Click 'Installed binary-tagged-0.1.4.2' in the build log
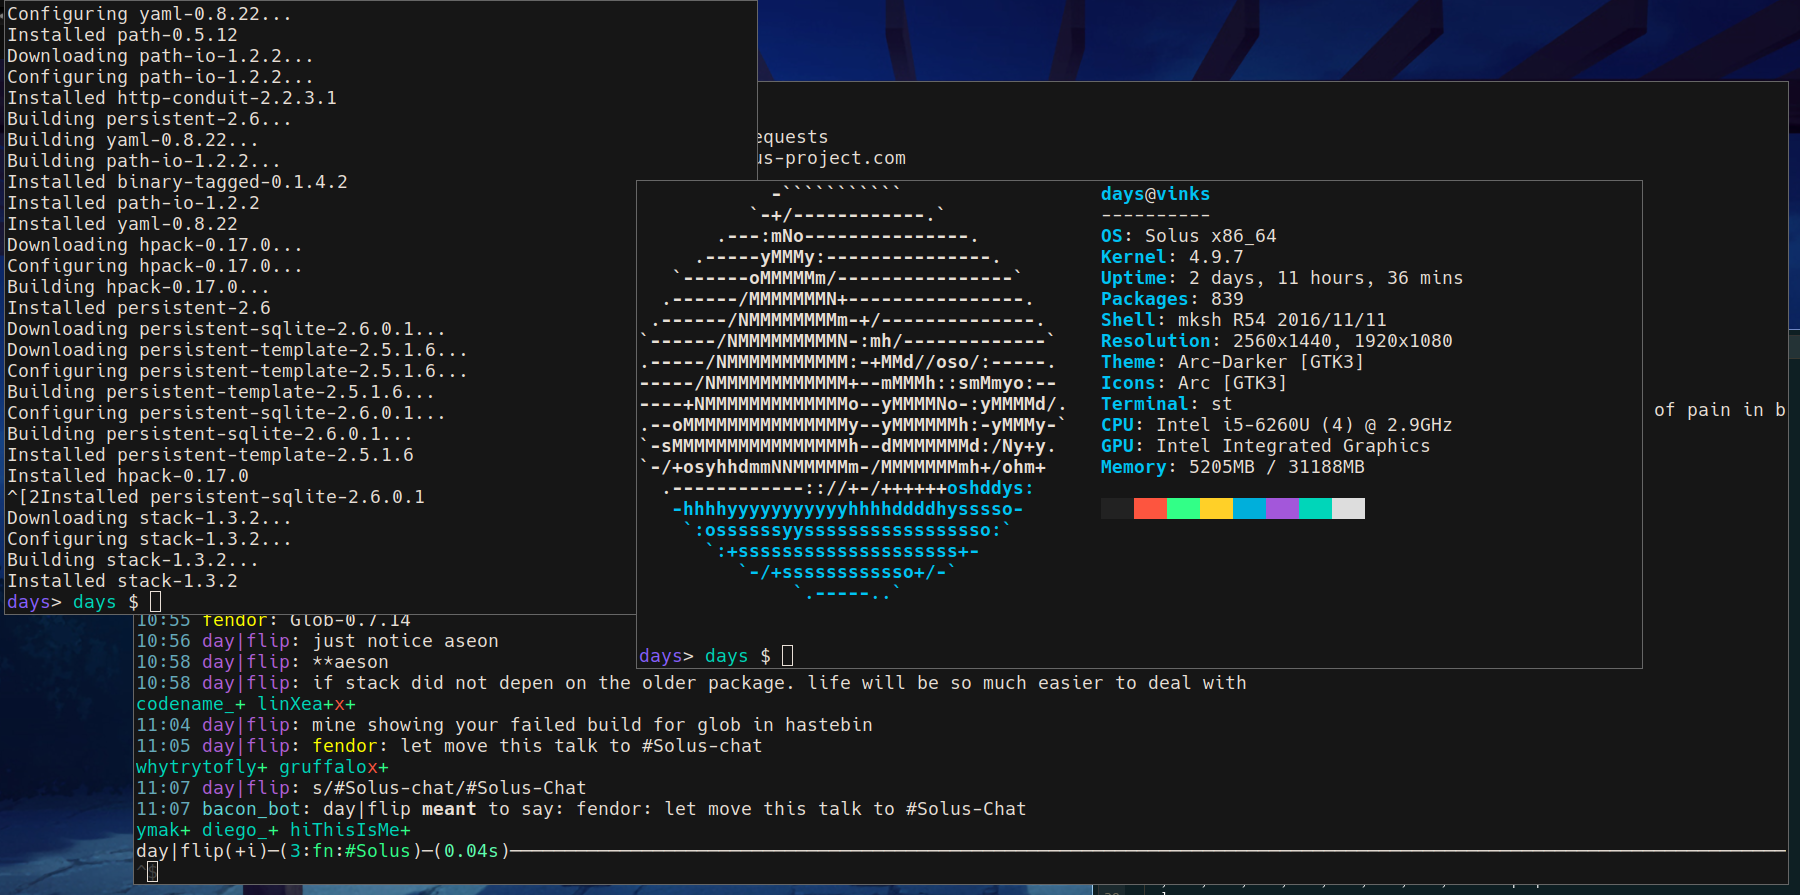The width and height of the screenshot is (1800, 895). point(177,182)
